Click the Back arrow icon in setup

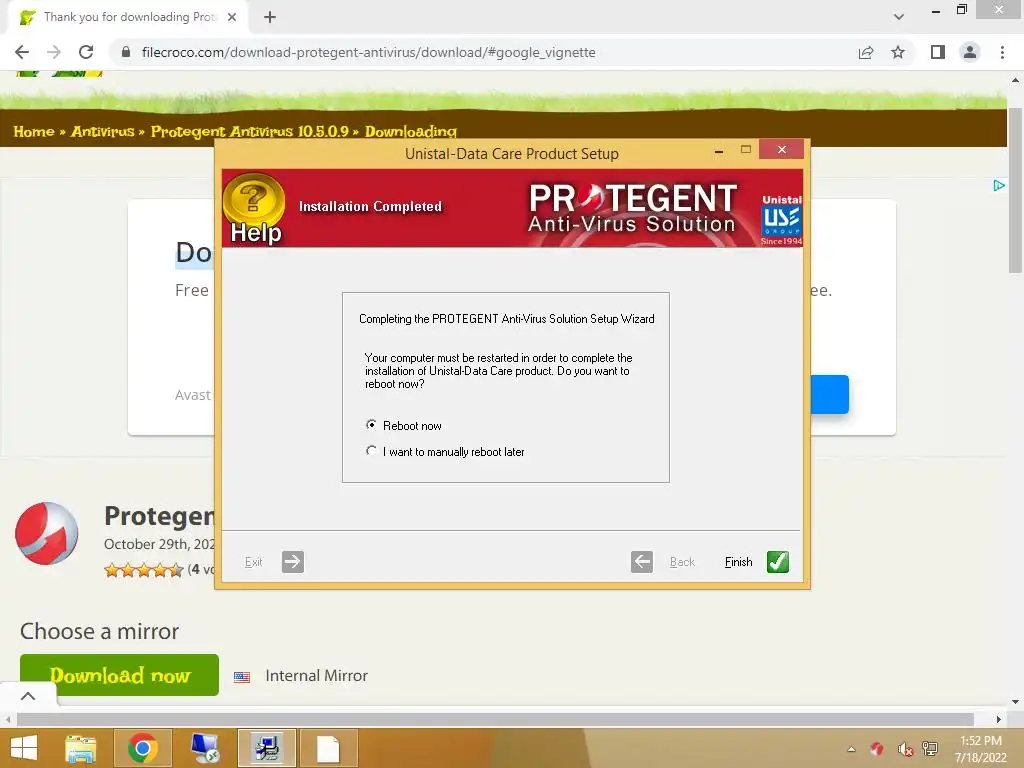642,562
